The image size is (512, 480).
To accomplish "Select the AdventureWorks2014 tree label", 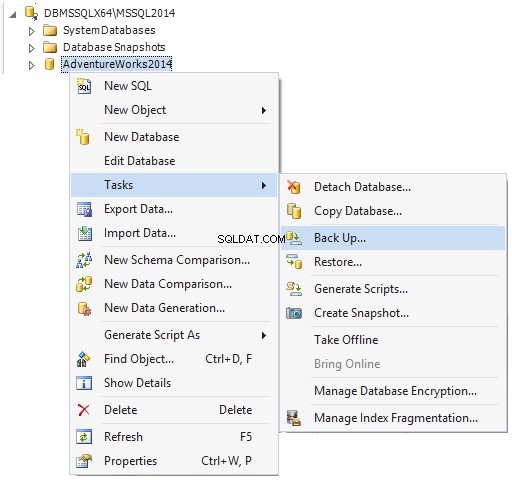I will (117, 64).
